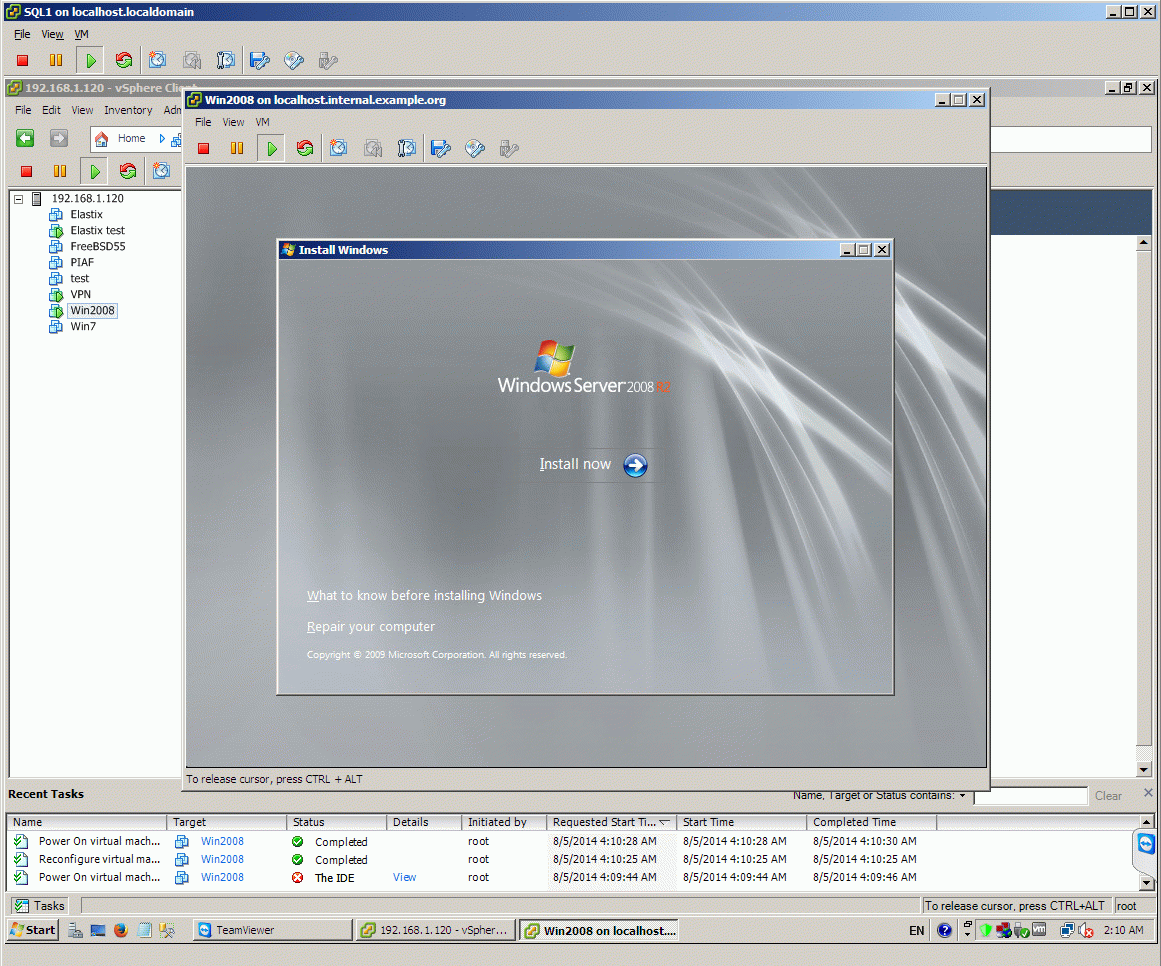1161x966 pixels.
Task: Click down arrow of Recent Tasks scrollbar
Action: coord(1146,882)
